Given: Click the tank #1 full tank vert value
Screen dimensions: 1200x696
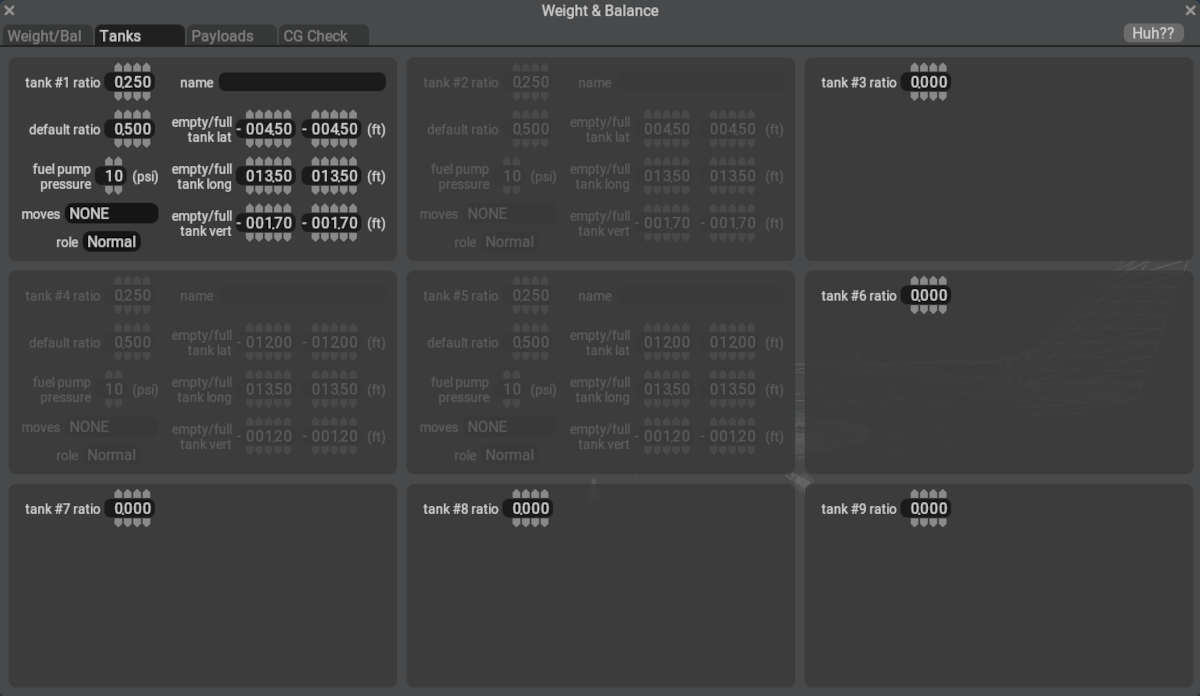Looking at the screenshot, I should (334, 223).
